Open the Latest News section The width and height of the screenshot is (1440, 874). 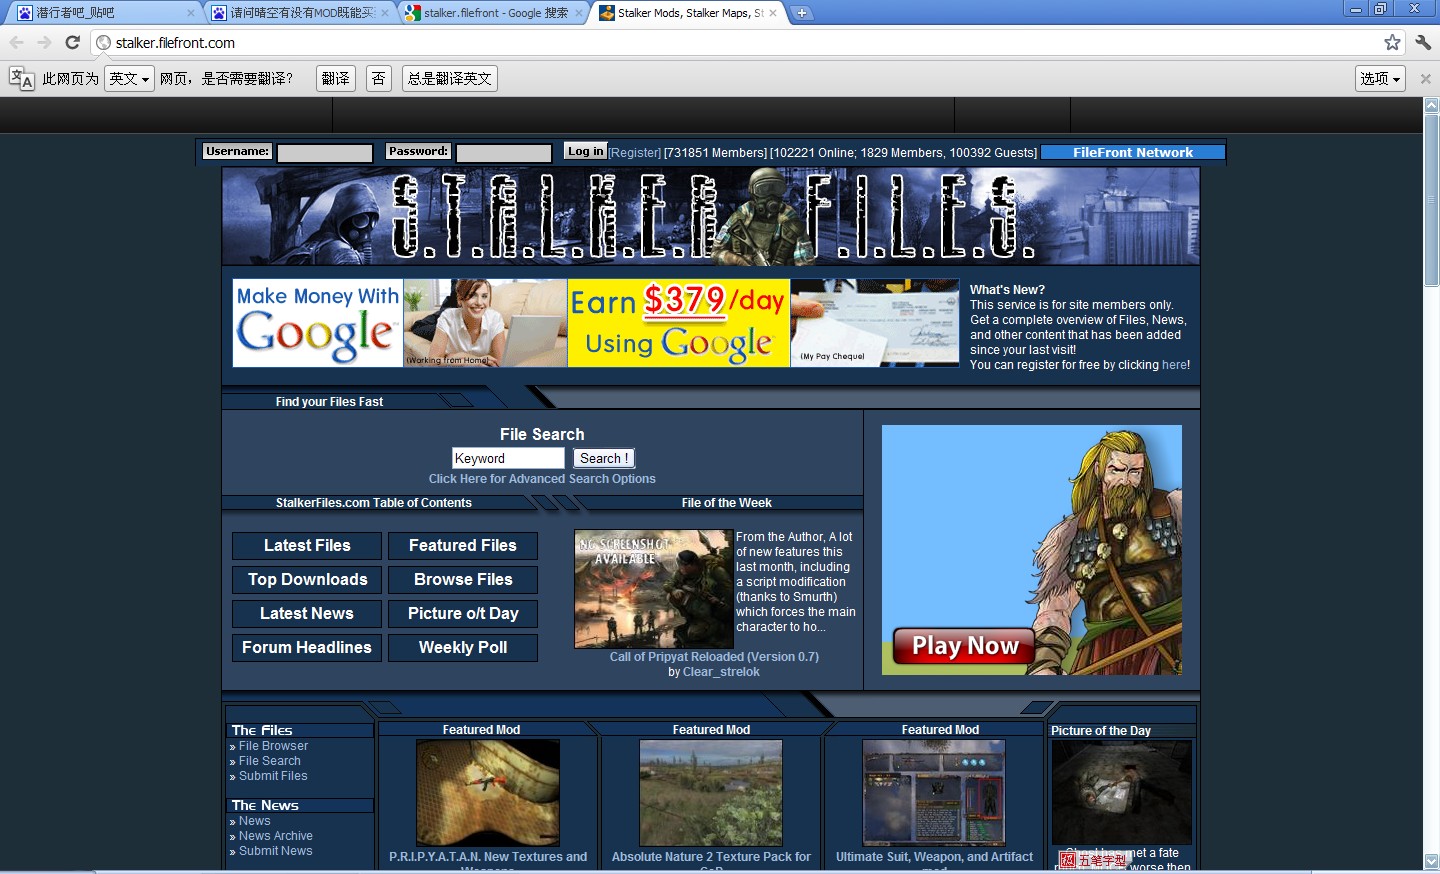pyautogui.click(x=307, y=614)
